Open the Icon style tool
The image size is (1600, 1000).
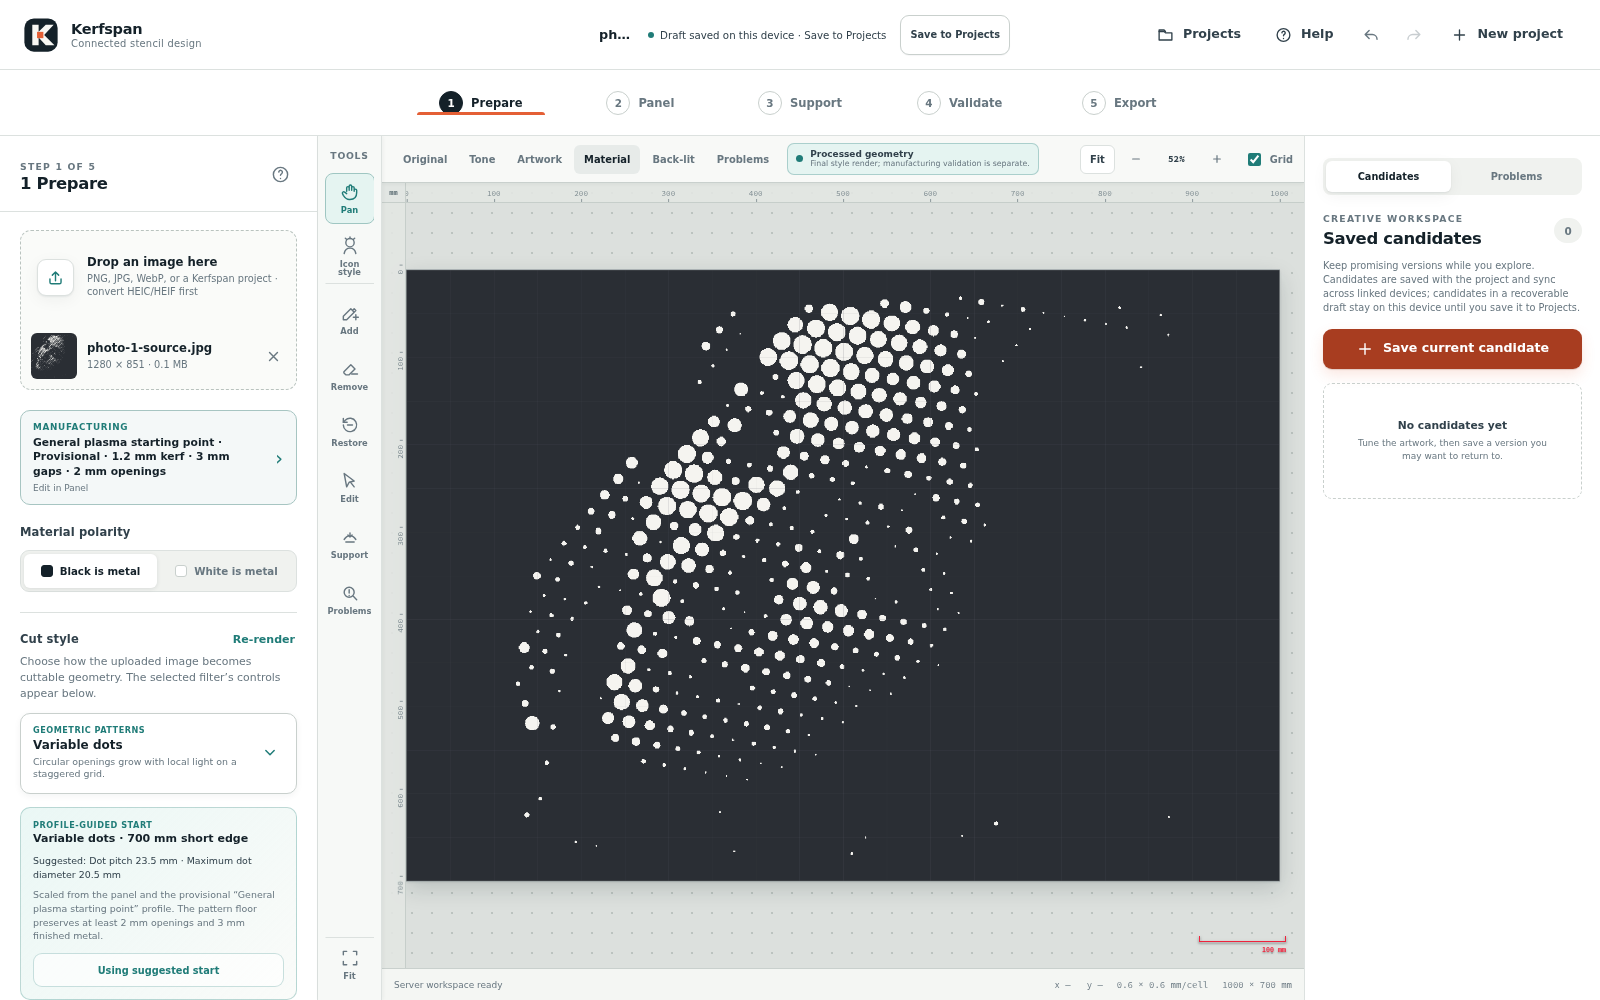tap(349, 256)
